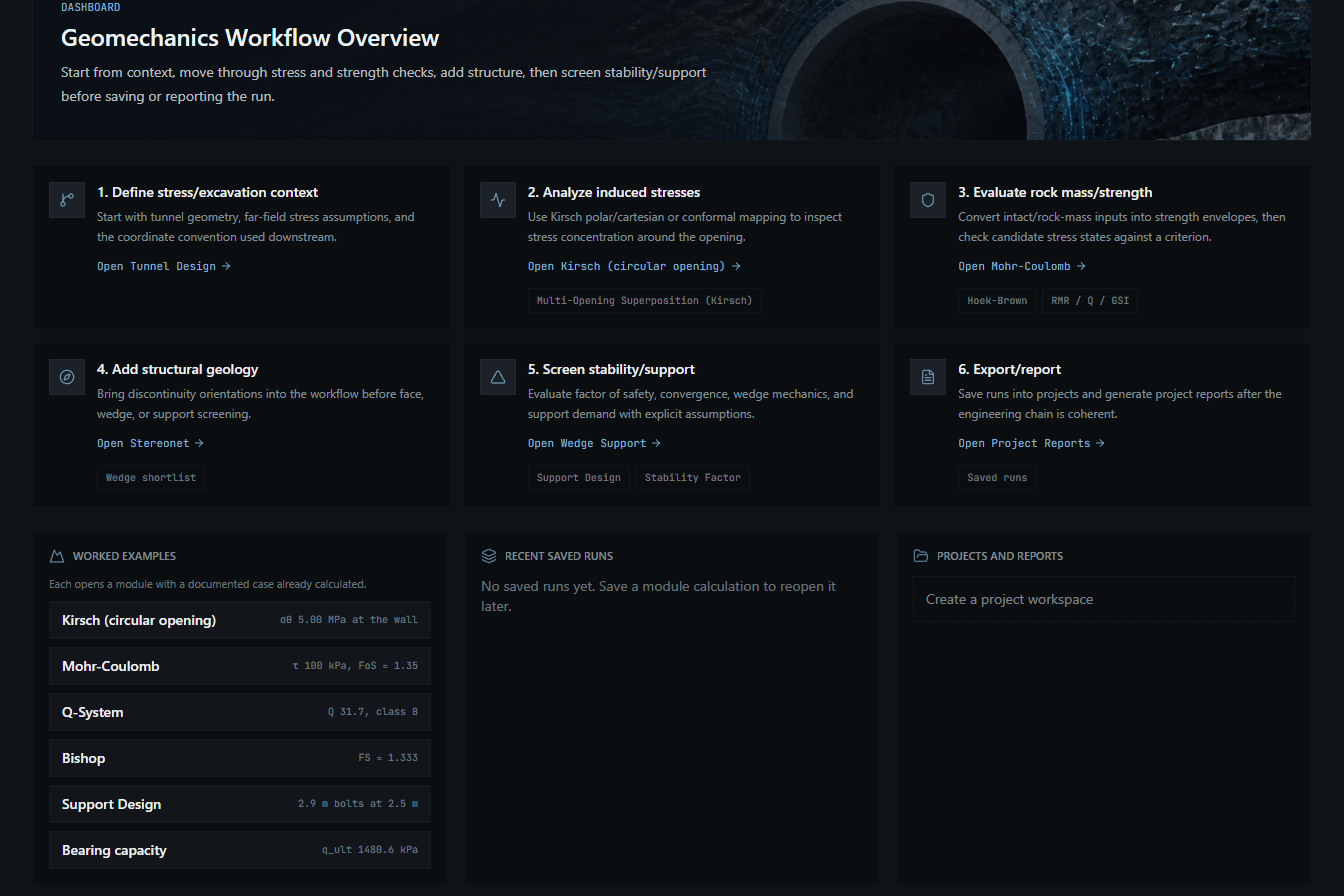The image size is (1344, 896).
Task: Open the Wedge shortlist chip
Action: pos(151,477)
